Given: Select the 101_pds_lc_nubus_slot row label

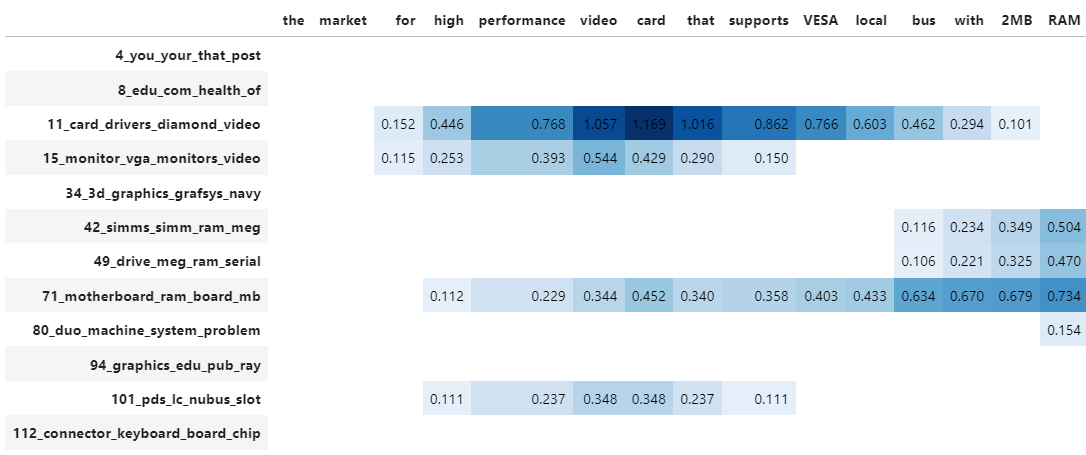Looking at the screenshot, I should tap(186, 399).
